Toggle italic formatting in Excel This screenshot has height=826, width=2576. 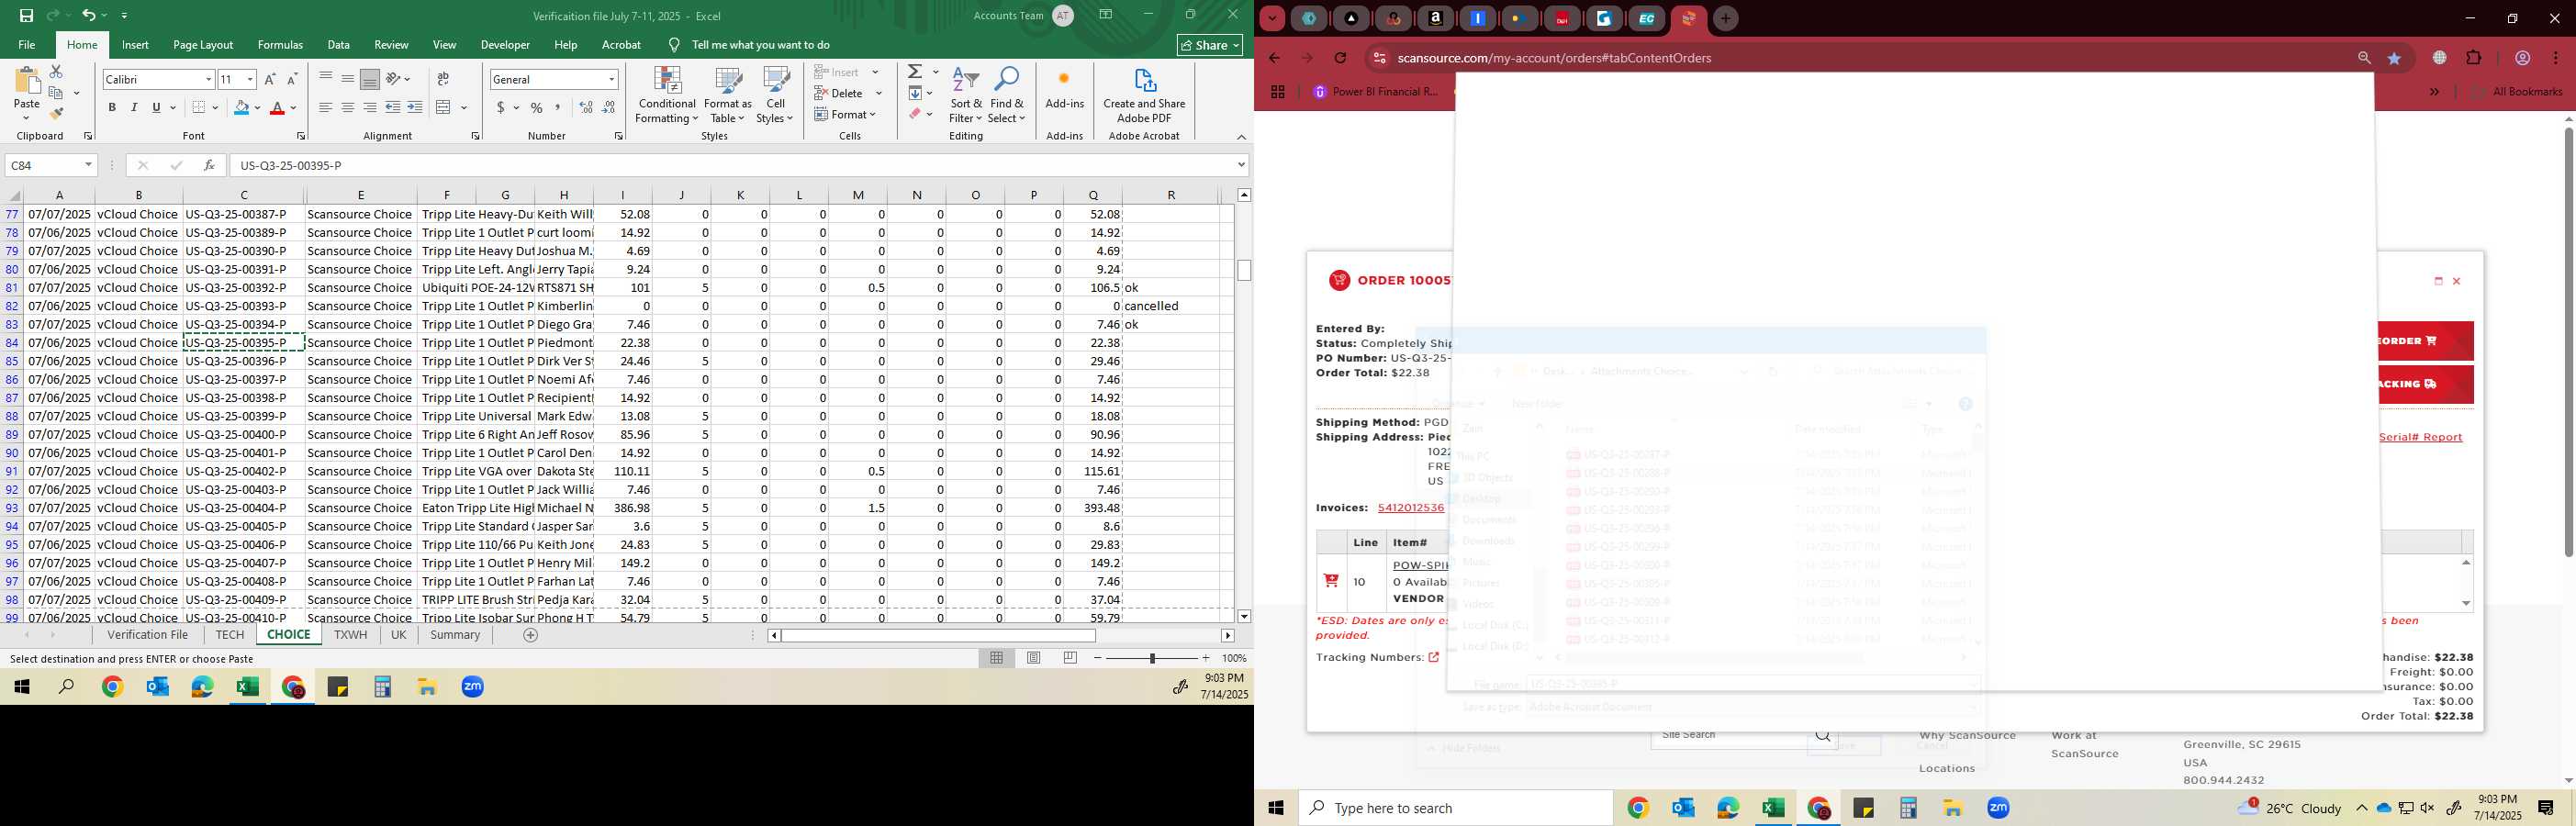click(x=134, y=107)
